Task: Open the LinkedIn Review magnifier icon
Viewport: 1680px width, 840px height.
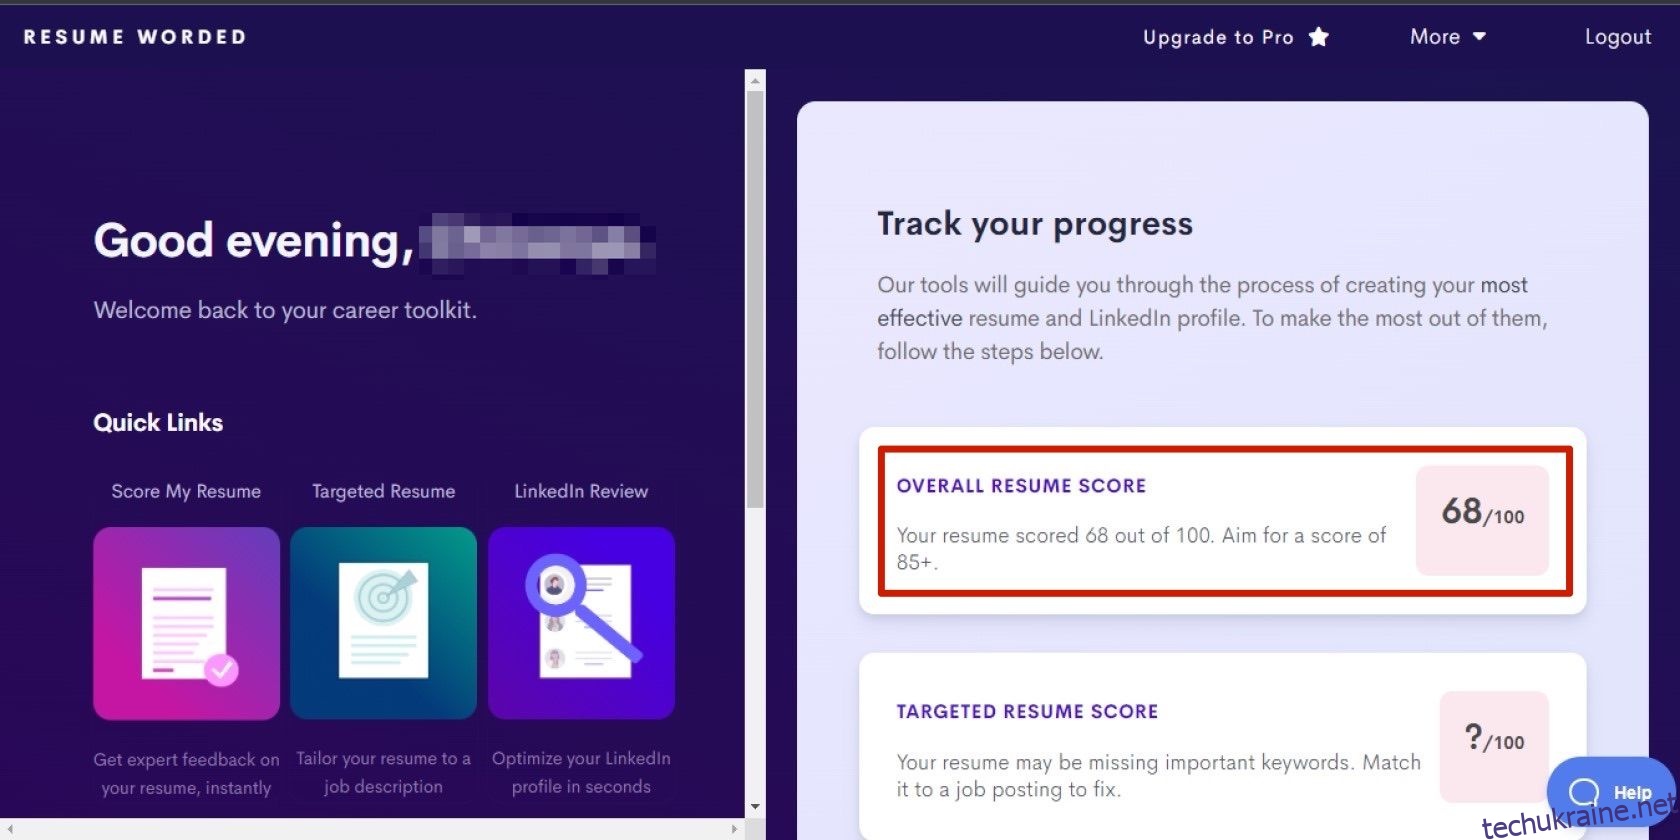Action: [581, 623]
